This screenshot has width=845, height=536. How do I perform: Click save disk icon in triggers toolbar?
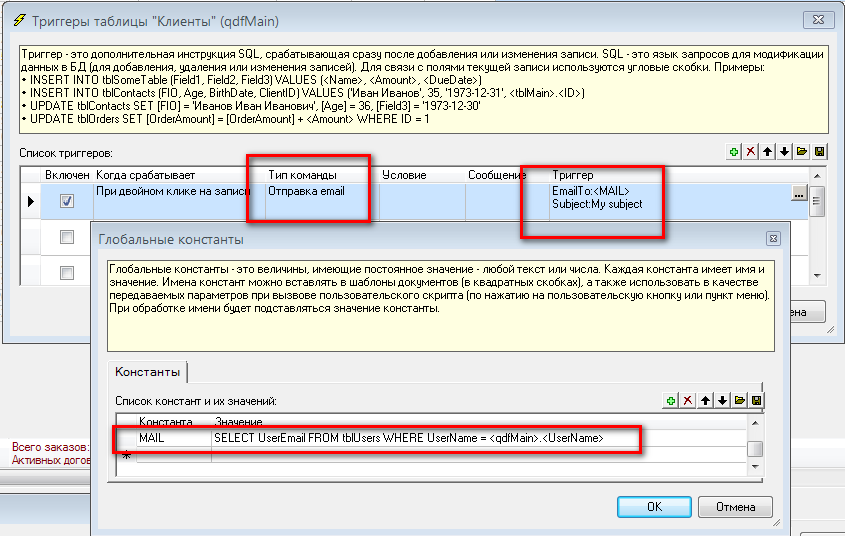(x=820, y=152)
